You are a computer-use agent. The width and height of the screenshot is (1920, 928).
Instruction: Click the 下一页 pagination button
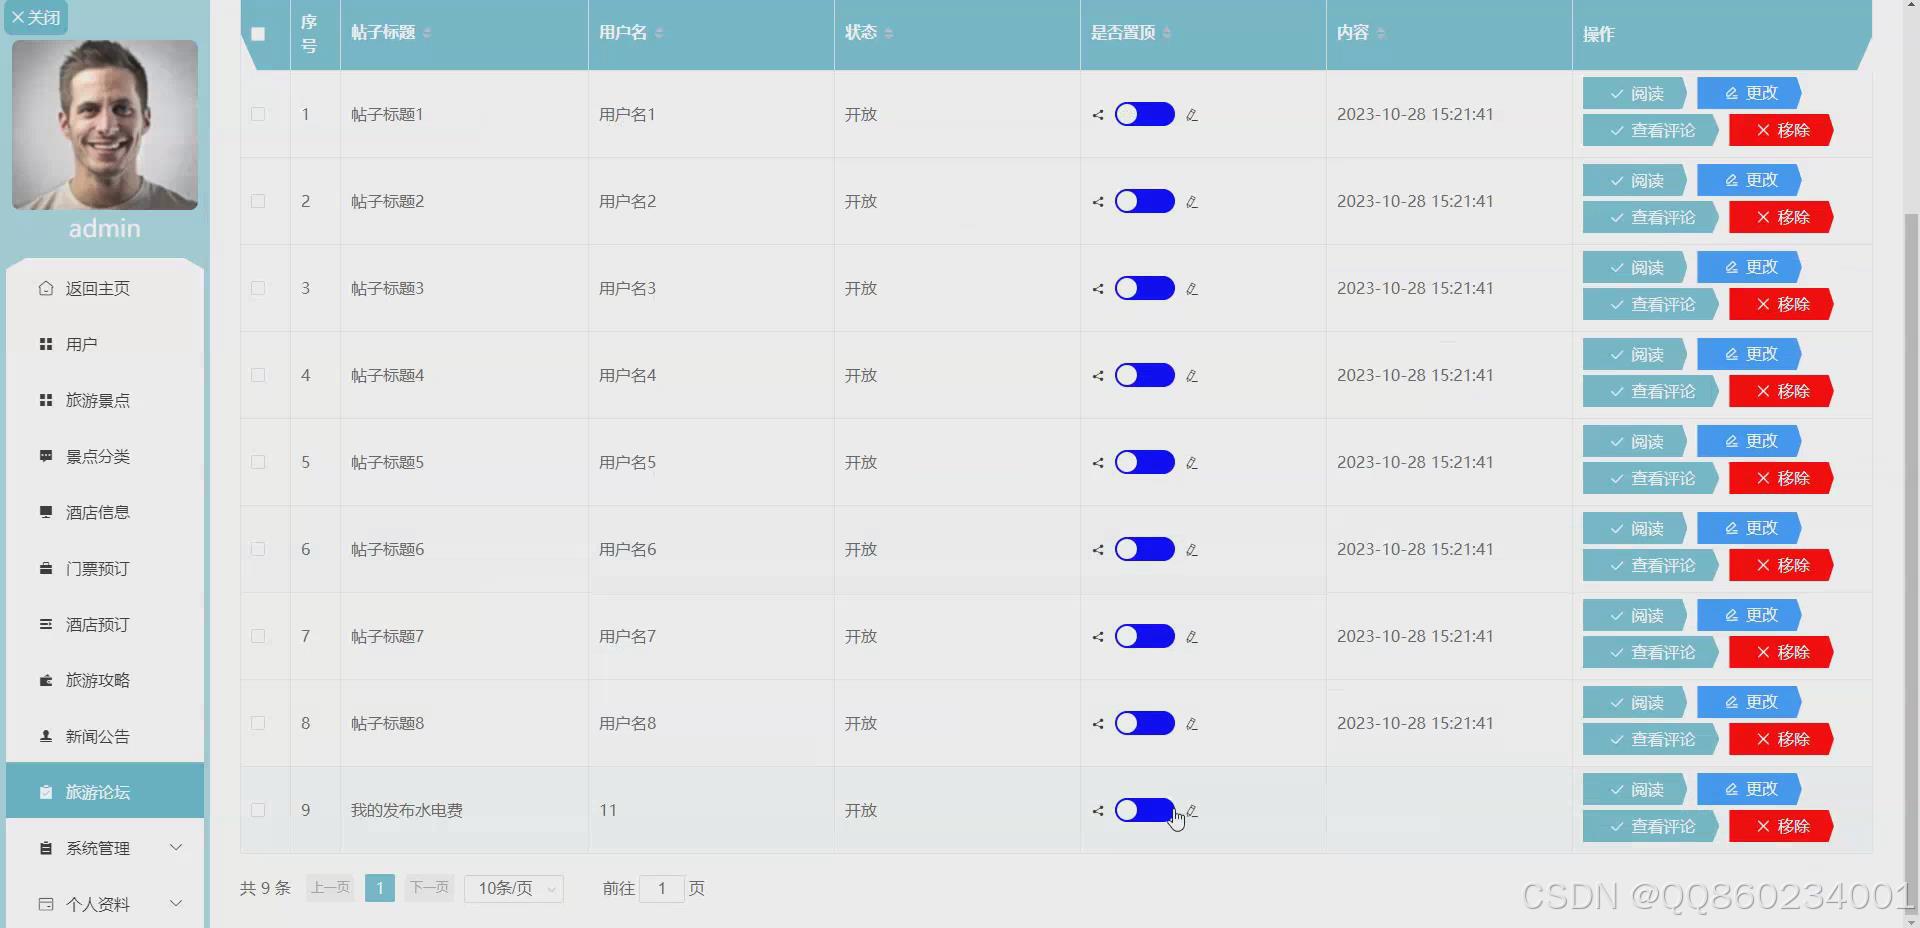click(x=430, y=888)
